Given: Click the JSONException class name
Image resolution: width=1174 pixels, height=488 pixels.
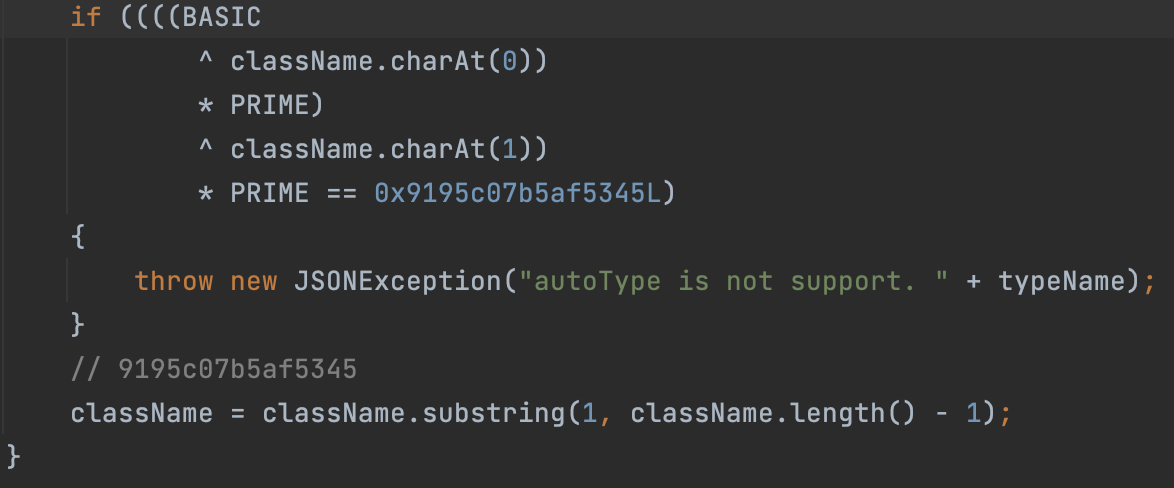Looking at the screenshot, I should [x=397, y=281].
